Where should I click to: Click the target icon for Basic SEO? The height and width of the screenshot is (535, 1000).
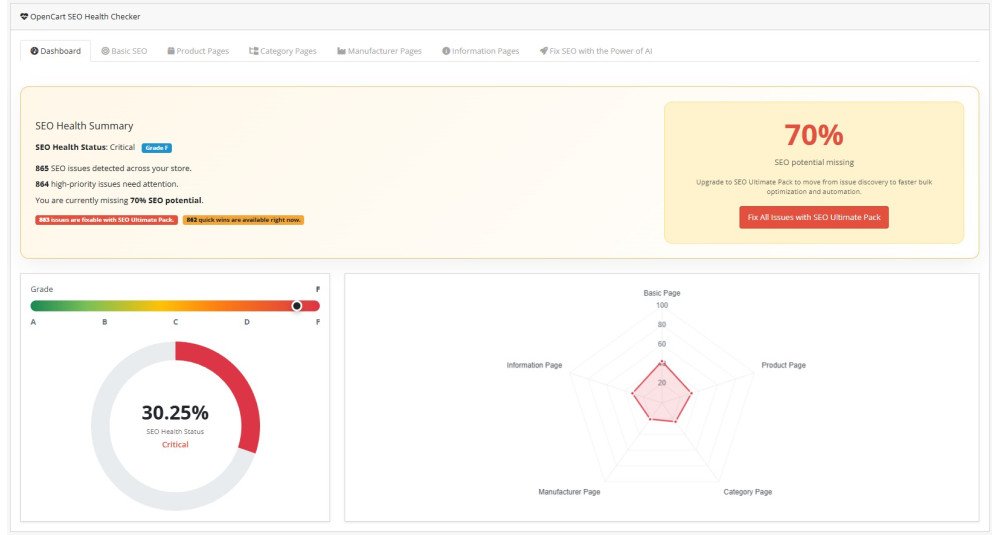(105, 51)
